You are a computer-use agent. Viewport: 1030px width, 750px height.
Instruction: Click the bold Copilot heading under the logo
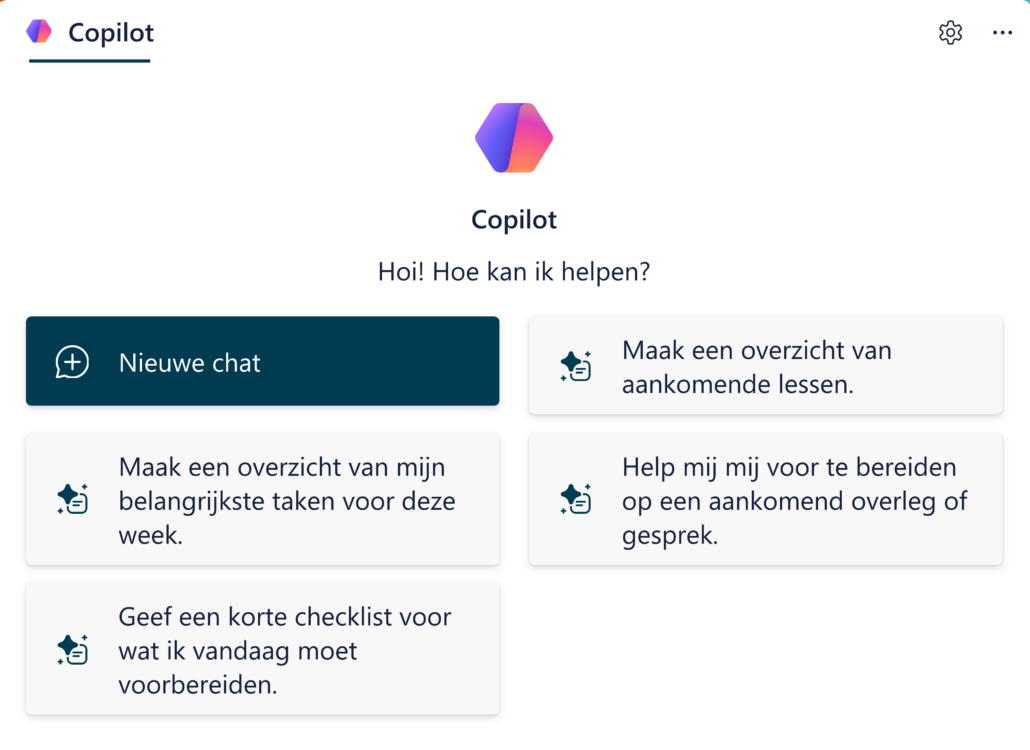pos(514,220)
